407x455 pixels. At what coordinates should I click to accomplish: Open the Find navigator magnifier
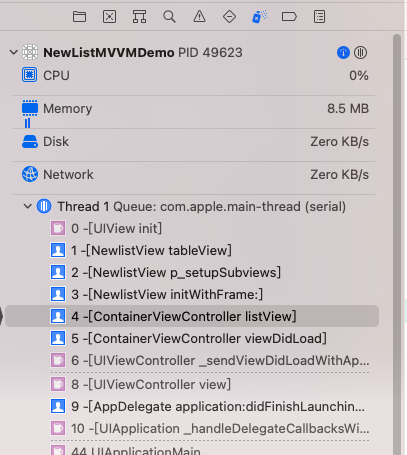tap(169, 16)
